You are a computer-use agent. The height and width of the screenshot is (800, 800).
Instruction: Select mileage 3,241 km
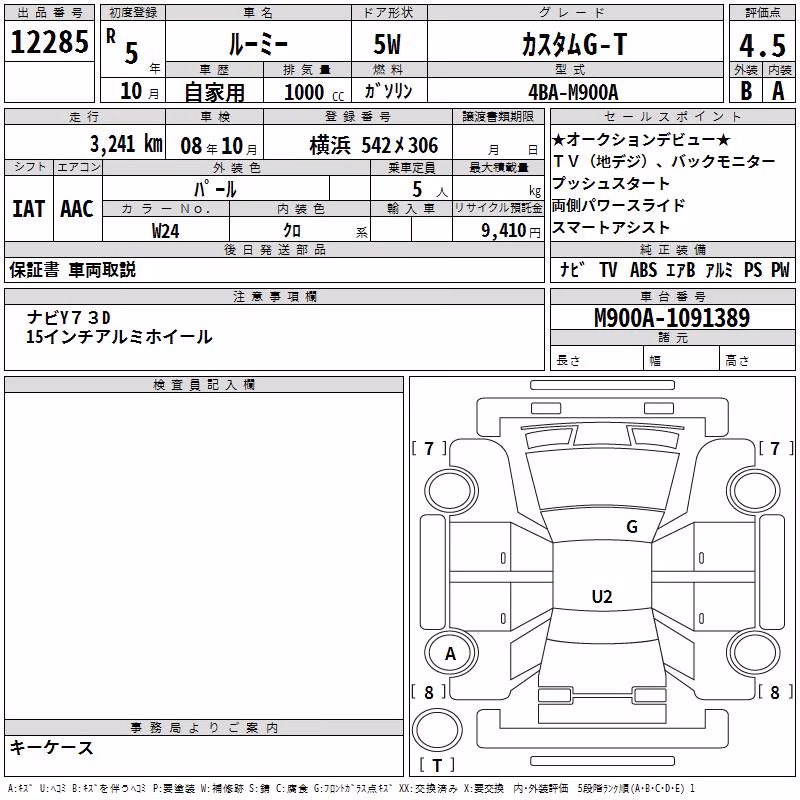point(127,144)
